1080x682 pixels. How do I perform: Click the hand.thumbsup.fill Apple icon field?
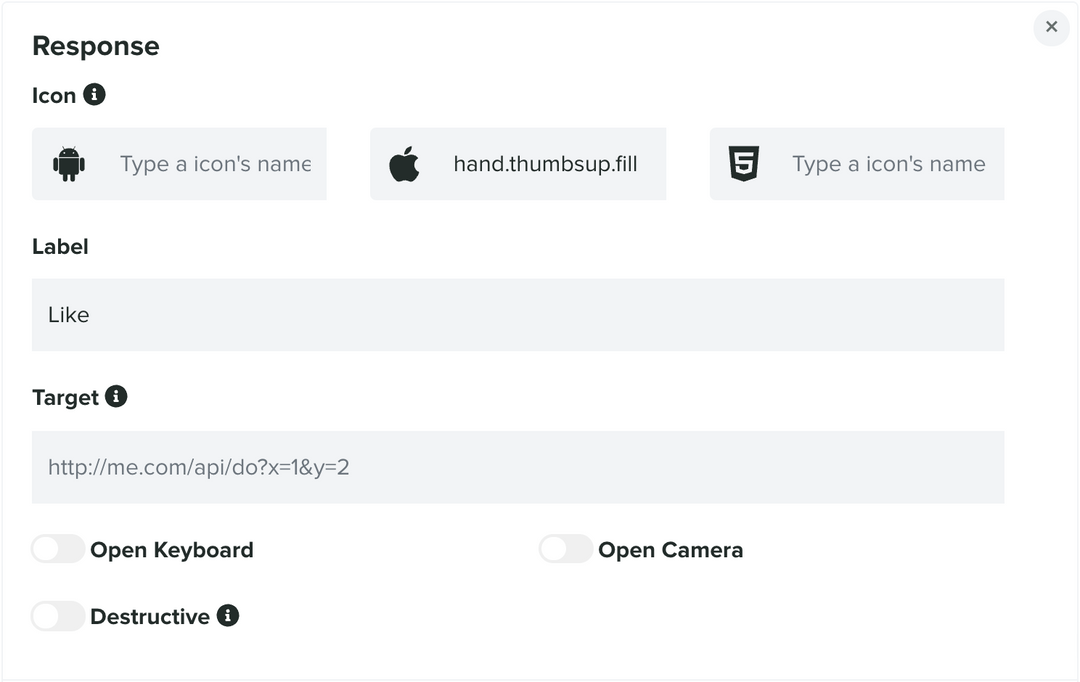[545, 164]
